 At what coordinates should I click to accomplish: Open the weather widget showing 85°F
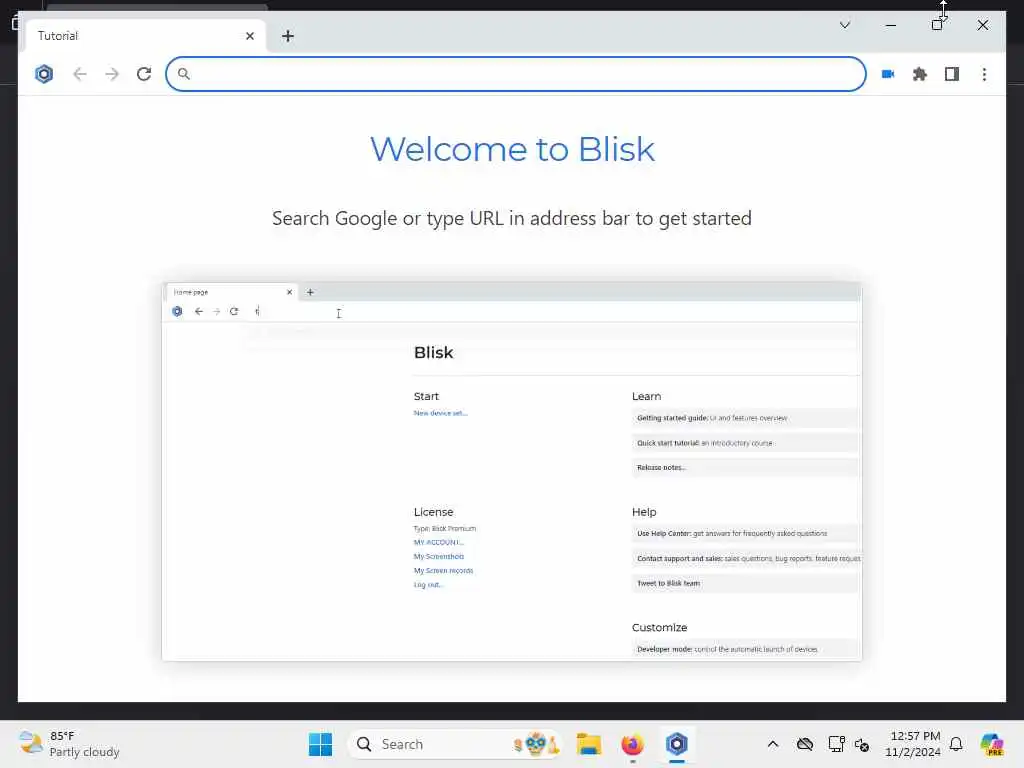click(69, 744)
